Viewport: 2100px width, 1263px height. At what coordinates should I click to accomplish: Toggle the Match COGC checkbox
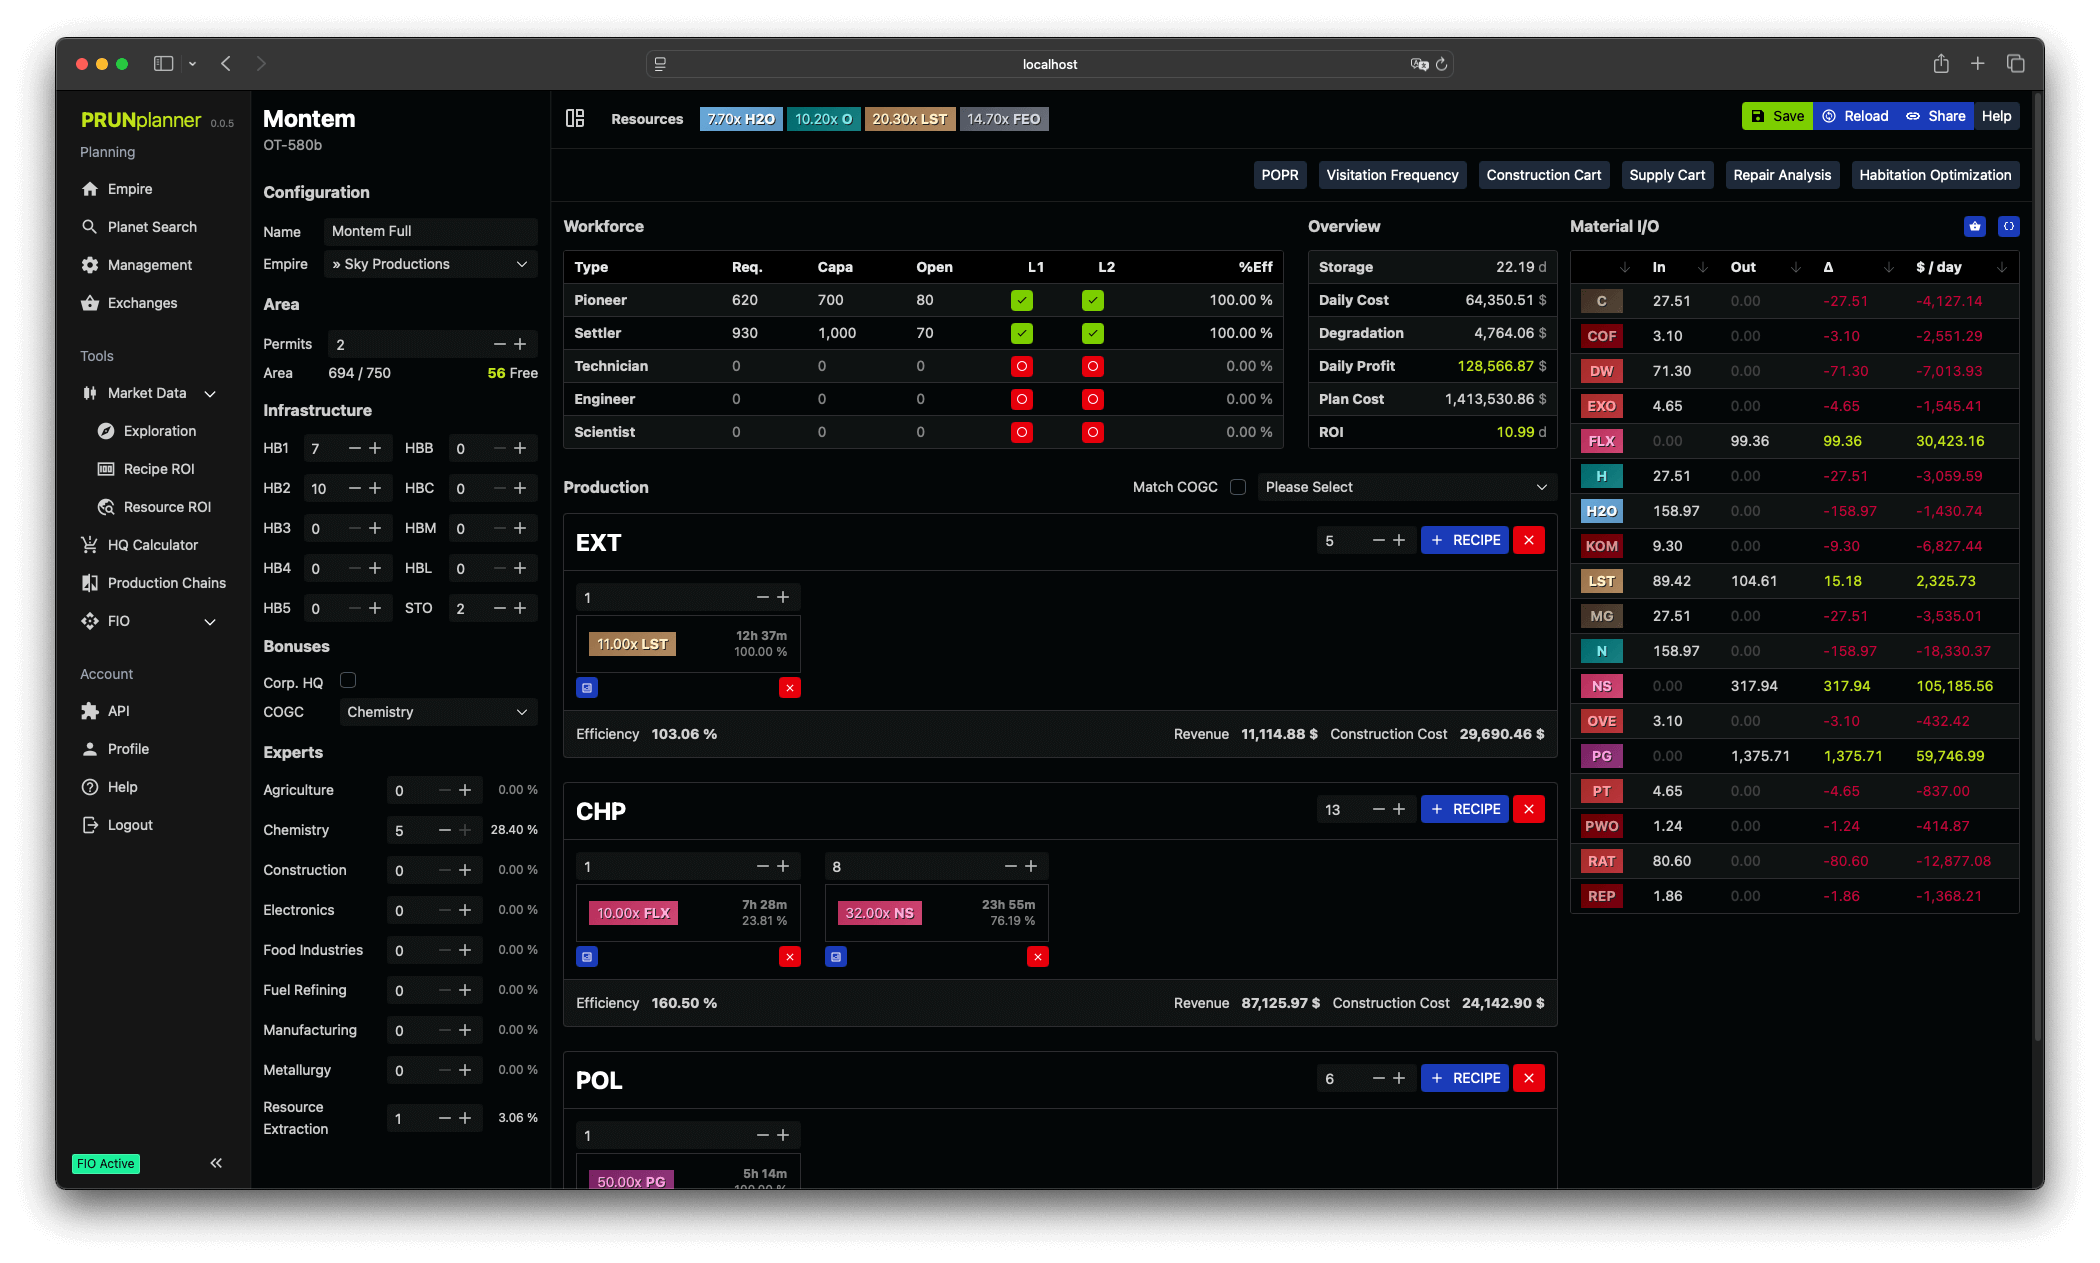[1238, 487]
